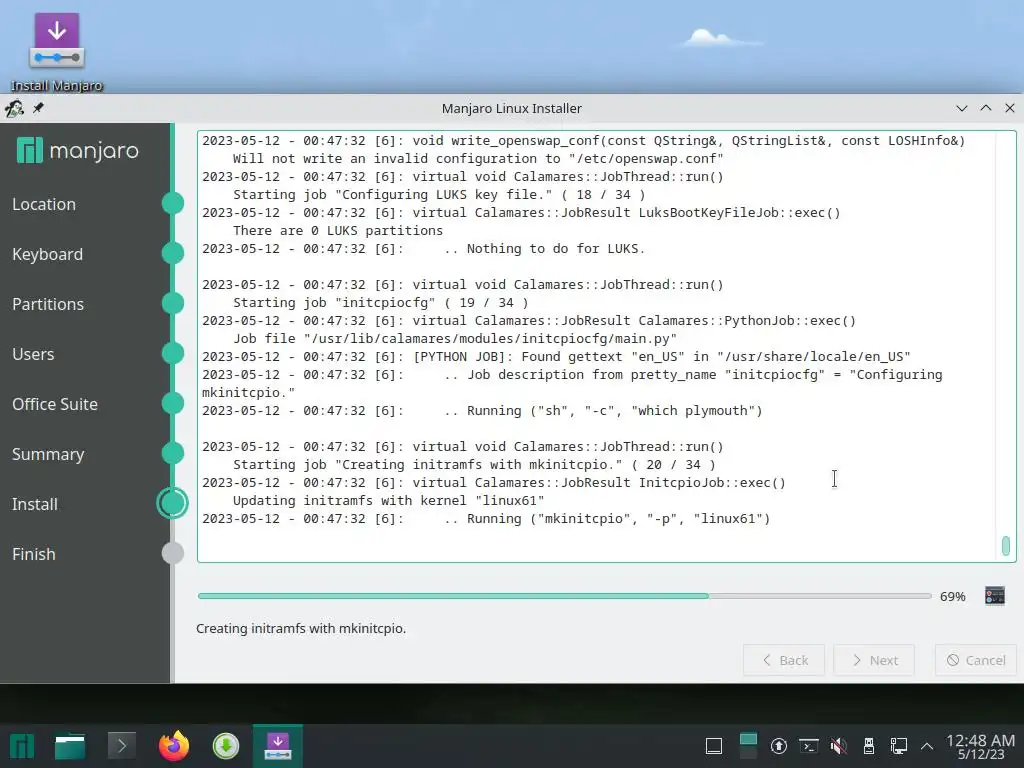Click log line 'There are 0 LUKS partitions'

[338, 231]
